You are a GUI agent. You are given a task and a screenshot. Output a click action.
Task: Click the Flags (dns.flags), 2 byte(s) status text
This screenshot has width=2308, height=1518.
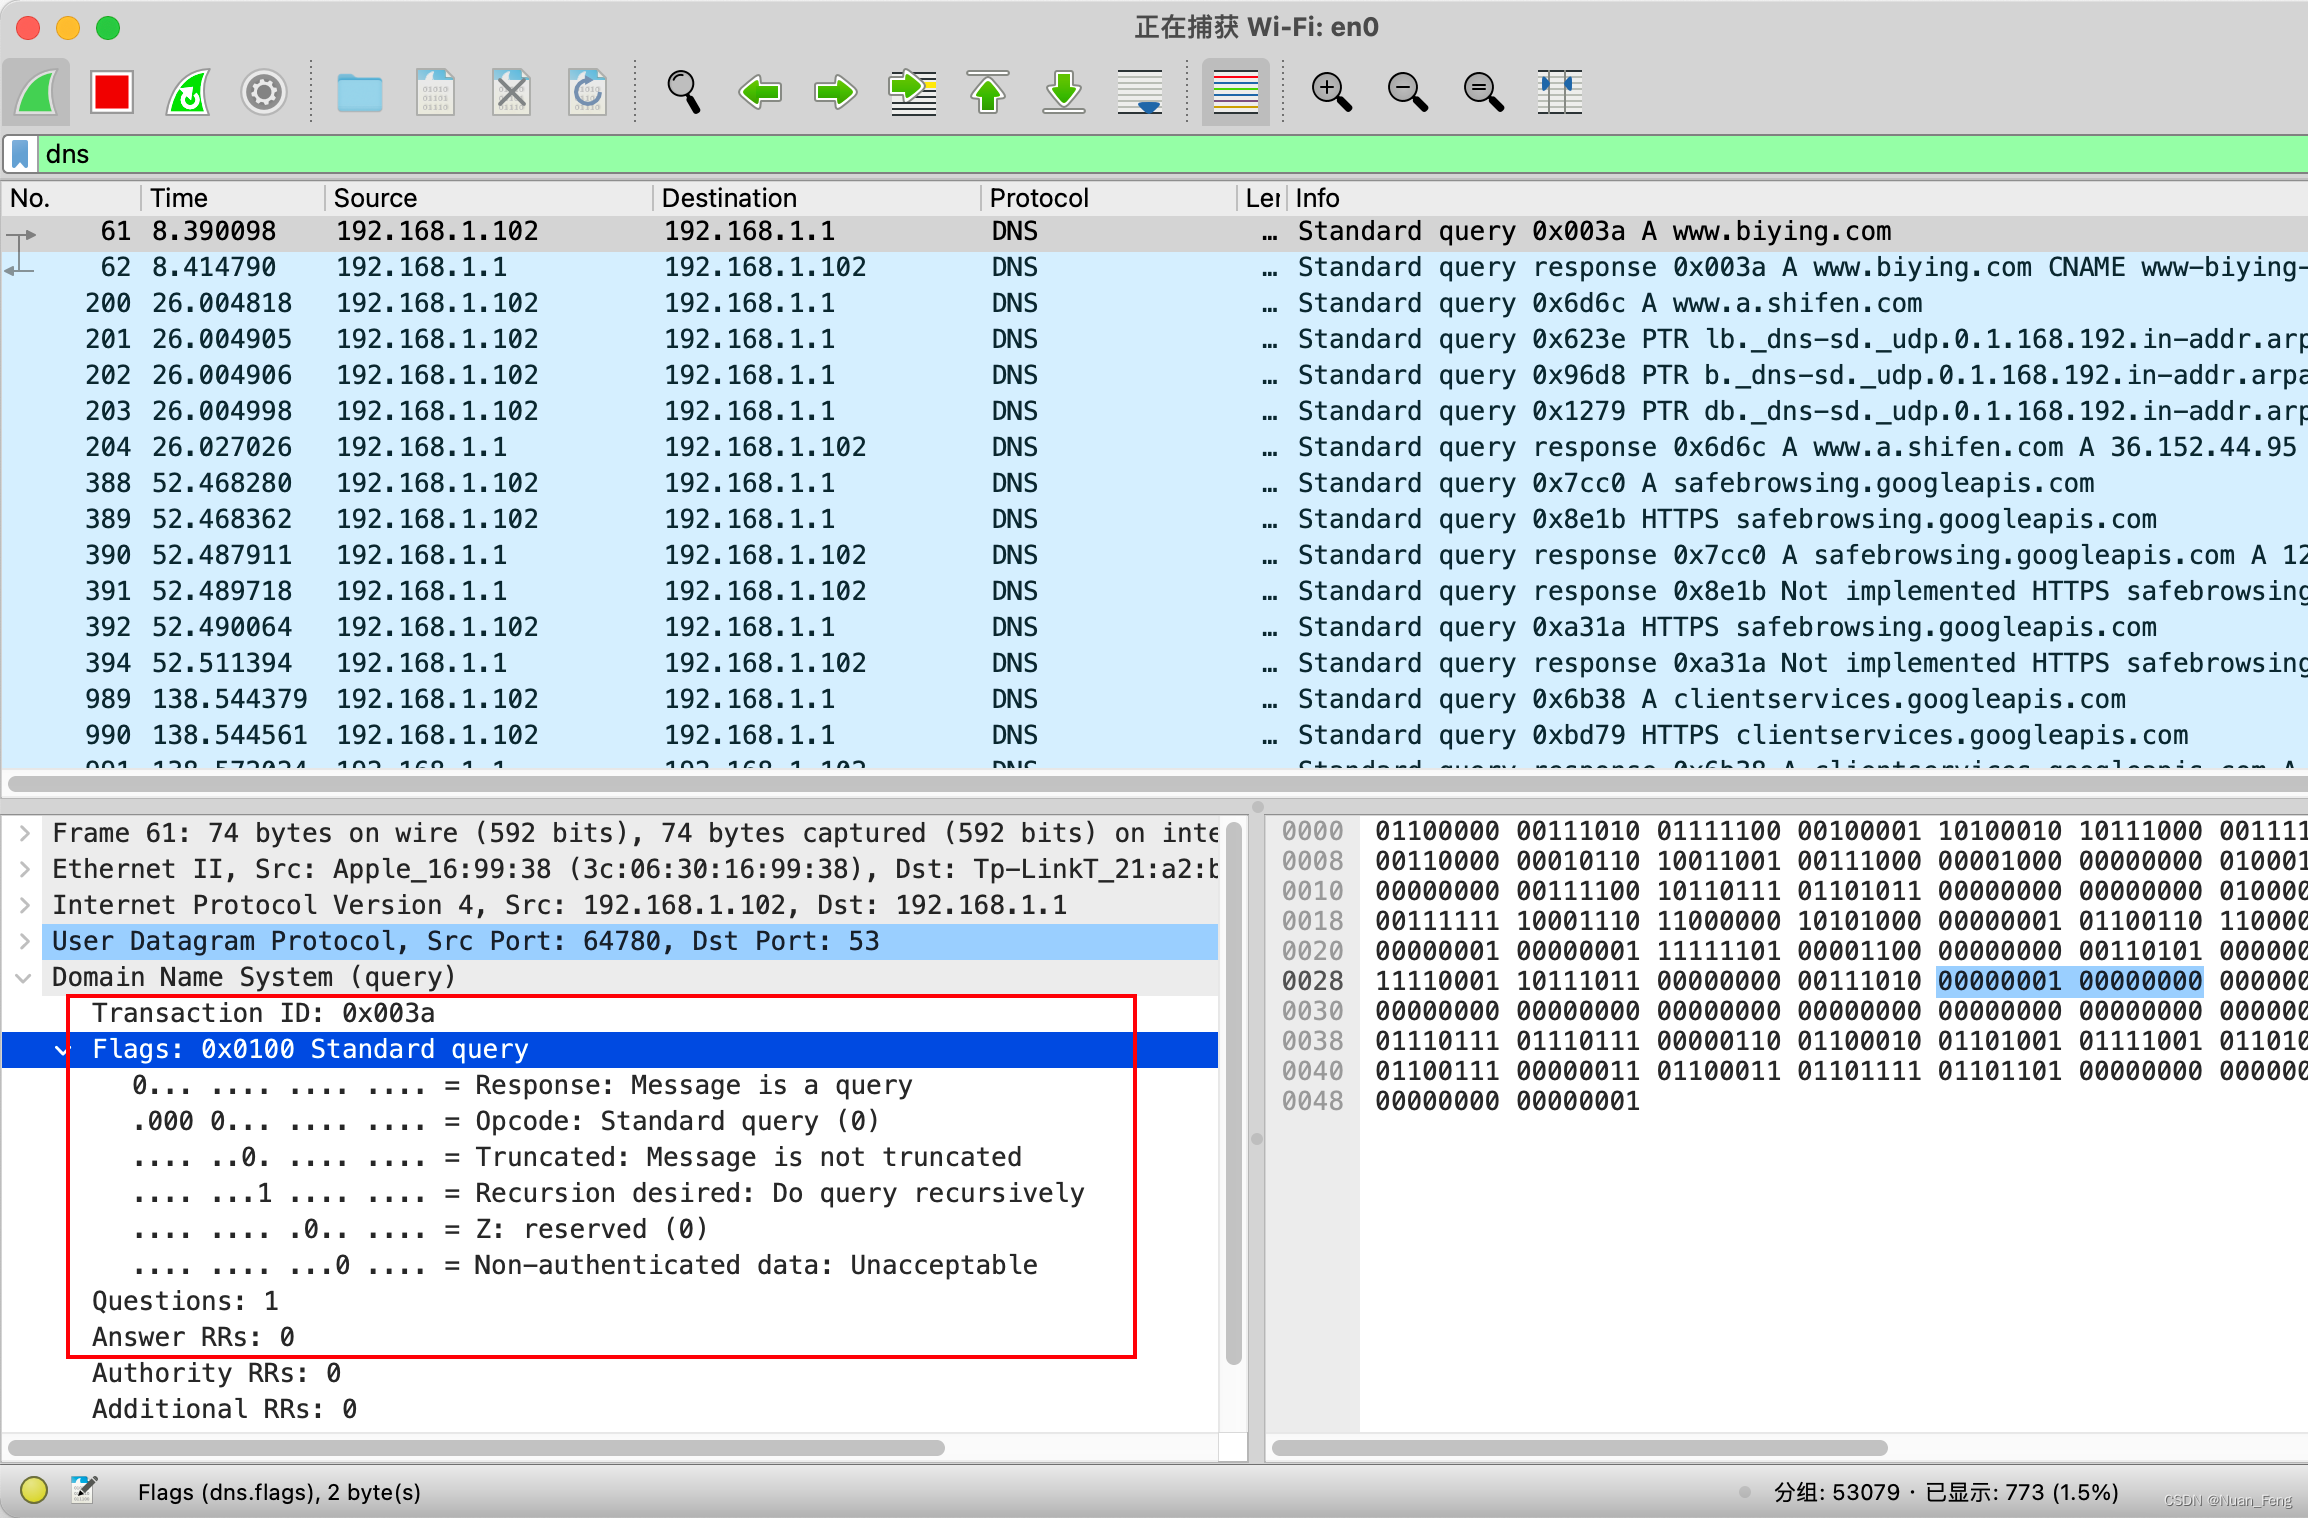click(x=279, y=1492)
